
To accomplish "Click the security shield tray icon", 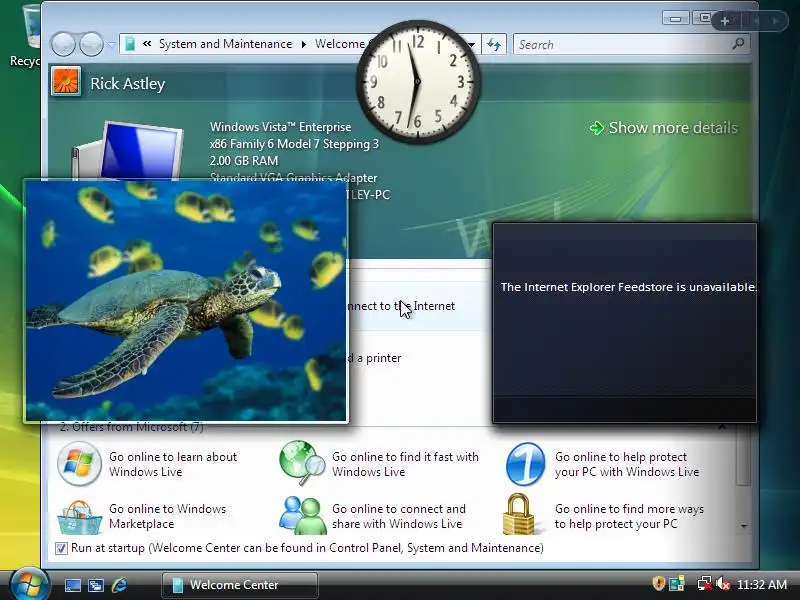I will pyautogui.click(x=659, y=584).
